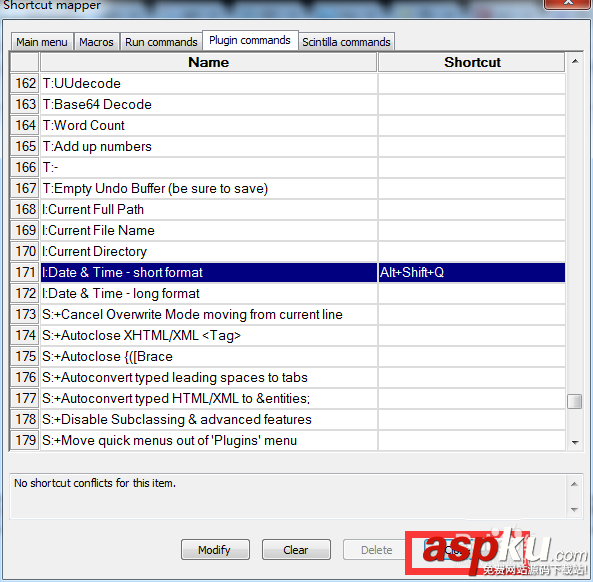The width and height of the screenshot is (593, 582).
Task: Select row S:+Disable Subclassing & advanced features
Action: click(288, 419)
